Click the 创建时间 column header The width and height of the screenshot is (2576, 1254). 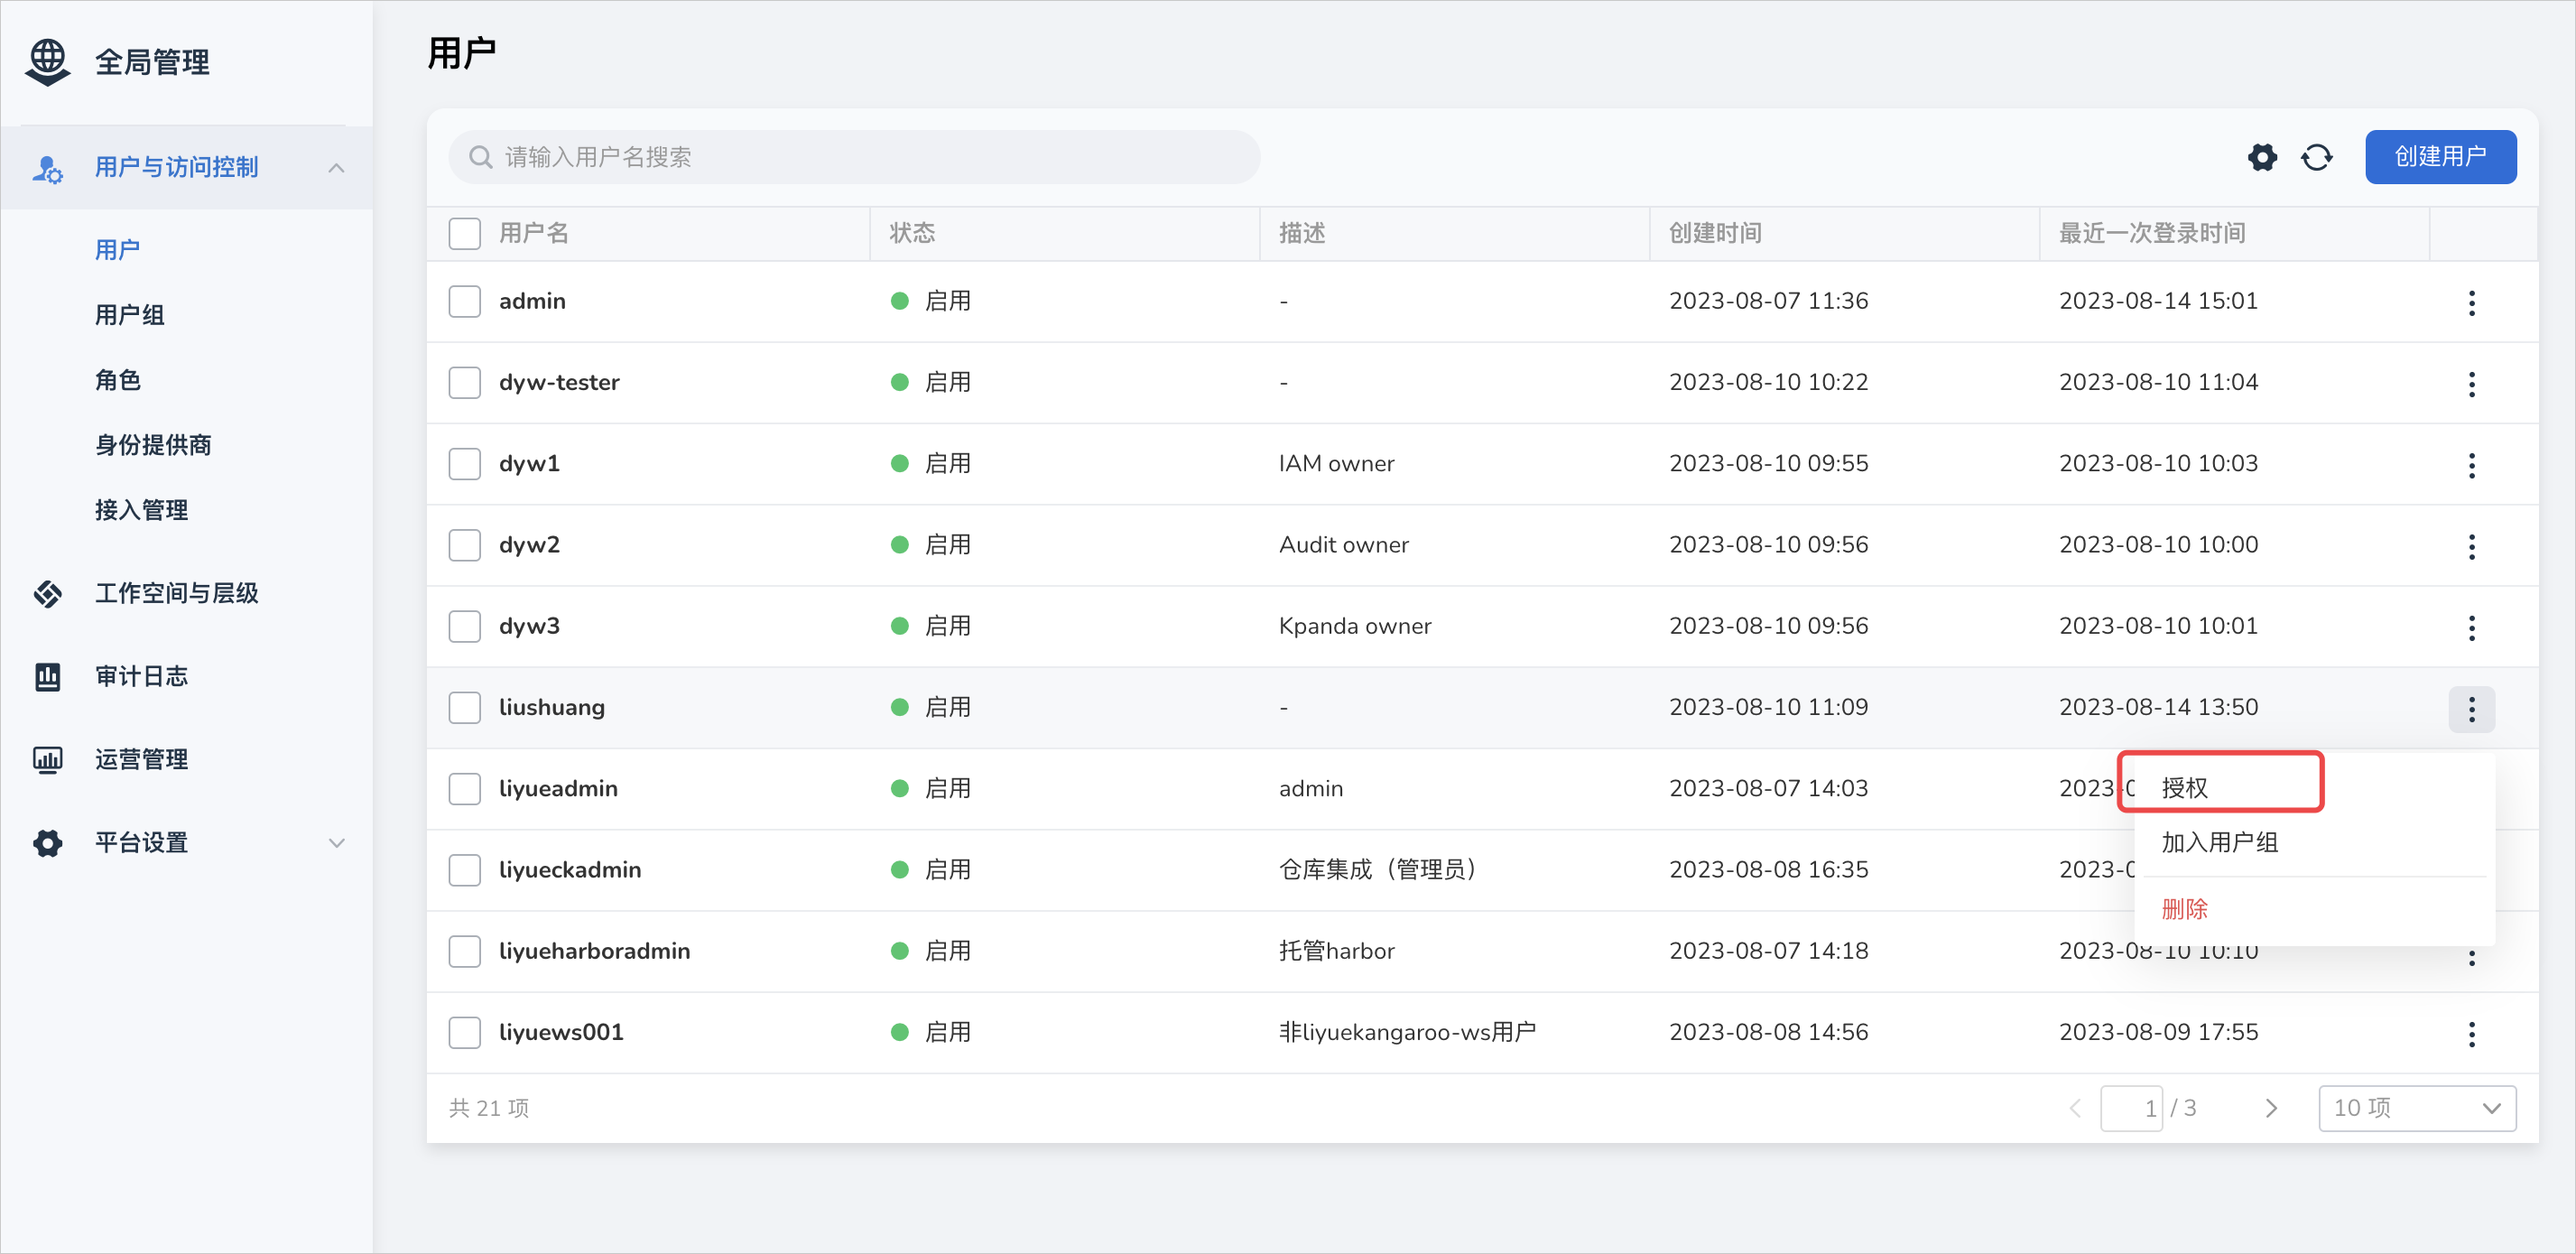pos(1715,233)
